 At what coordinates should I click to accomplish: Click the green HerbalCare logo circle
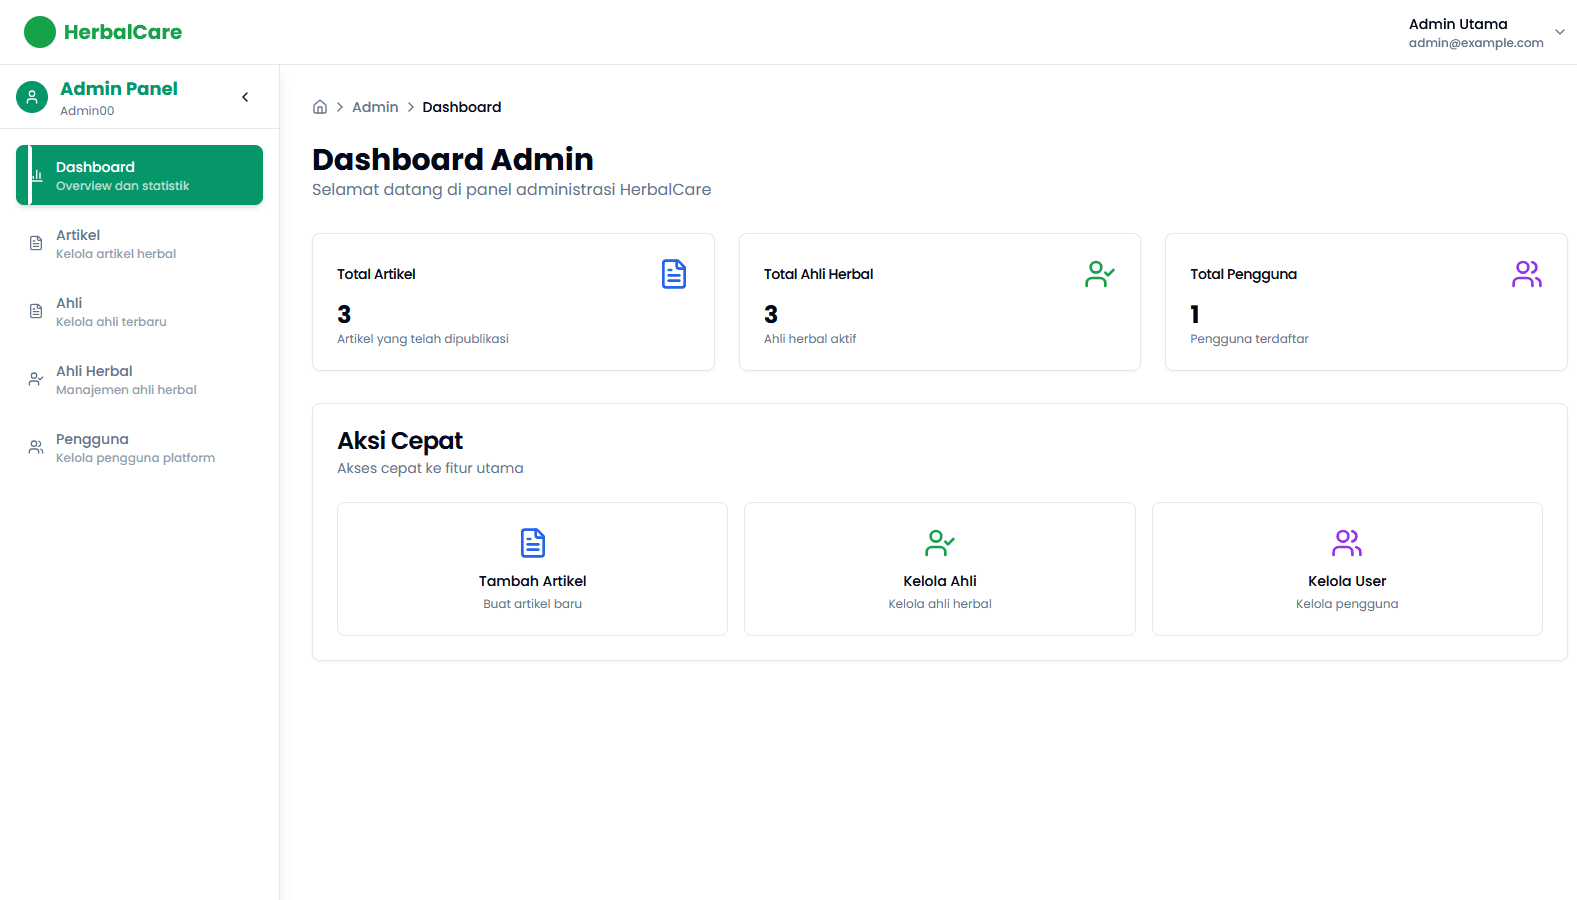(x=40, y=32)
